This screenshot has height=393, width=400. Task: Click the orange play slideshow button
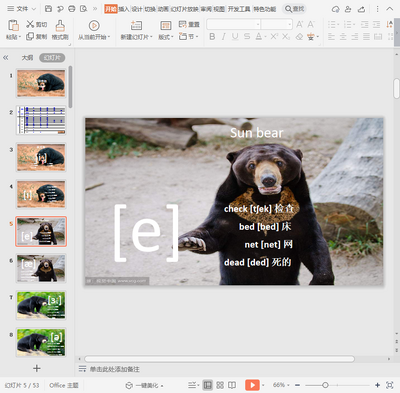[252, 385]
